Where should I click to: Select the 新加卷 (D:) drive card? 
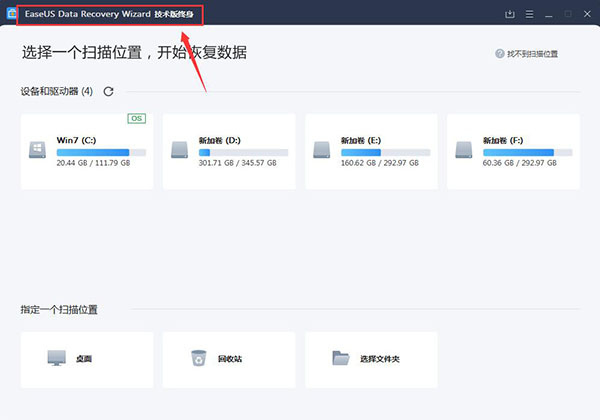[229, 151]
